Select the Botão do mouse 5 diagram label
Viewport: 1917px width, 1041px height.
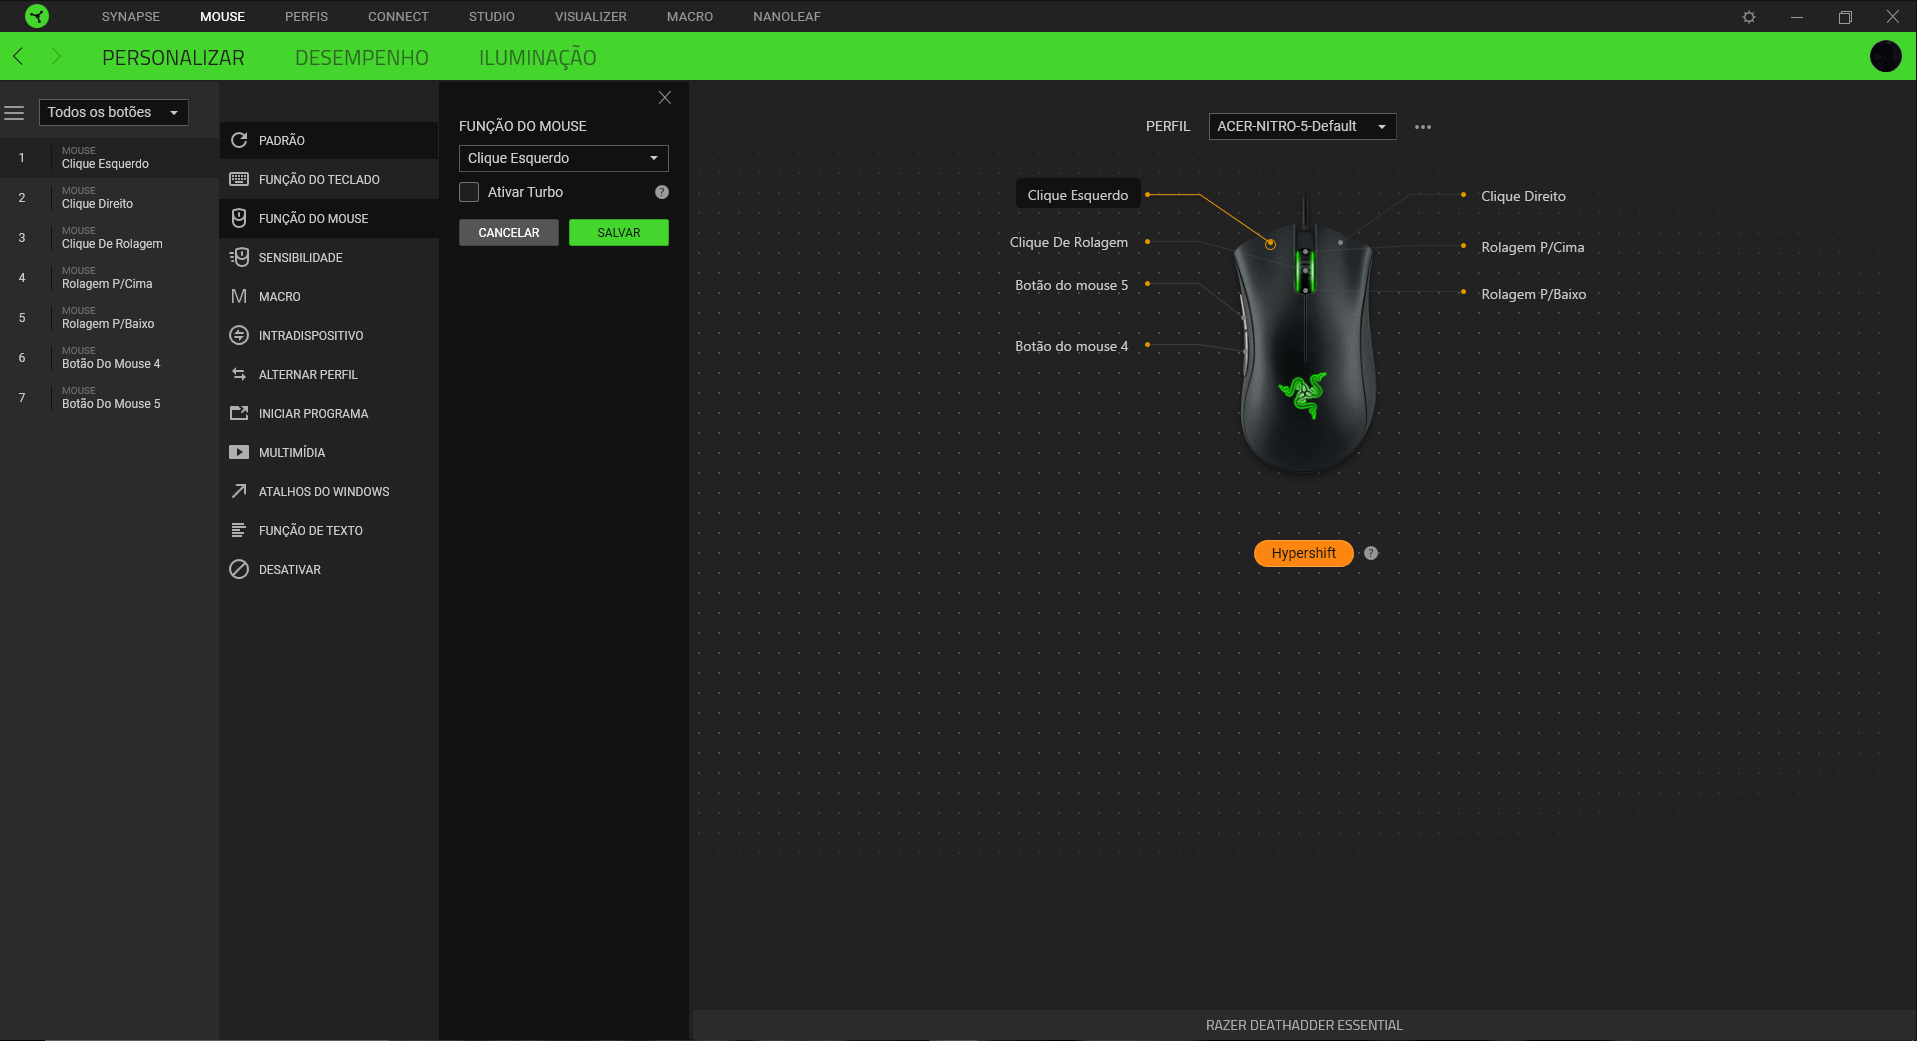point(1071,285)
